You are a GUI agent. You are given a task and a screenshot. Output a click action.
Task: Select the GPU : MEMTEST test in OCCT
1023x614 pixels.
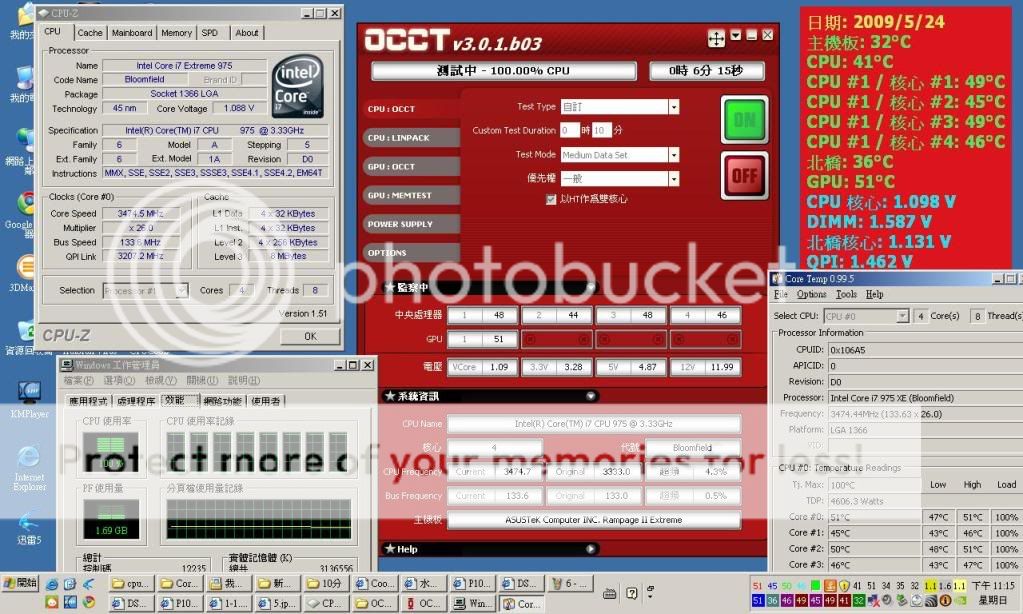(x=412, y=195)
